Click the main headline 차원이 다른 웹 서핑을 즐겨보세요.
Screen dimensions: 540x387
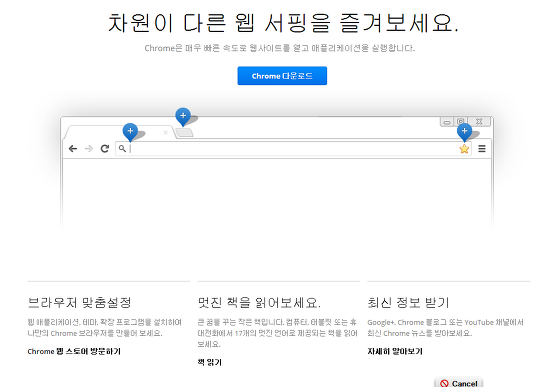coord(283,23)
